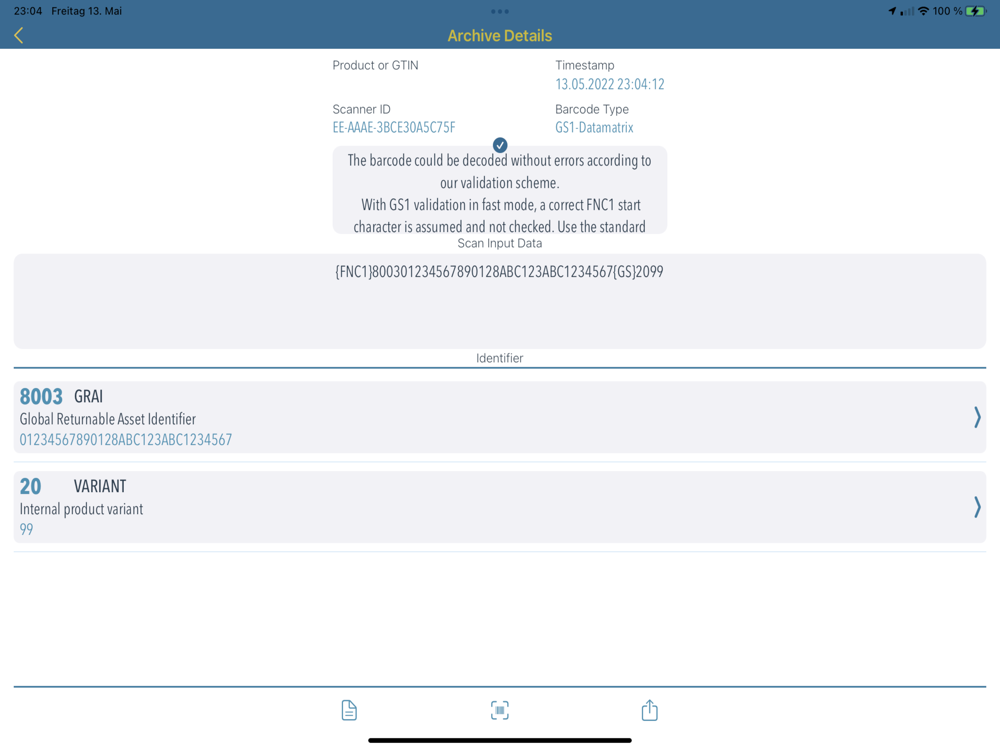
Task: Tap the GS1-Datamatrix barcode type value
Action: pos(594,128)
